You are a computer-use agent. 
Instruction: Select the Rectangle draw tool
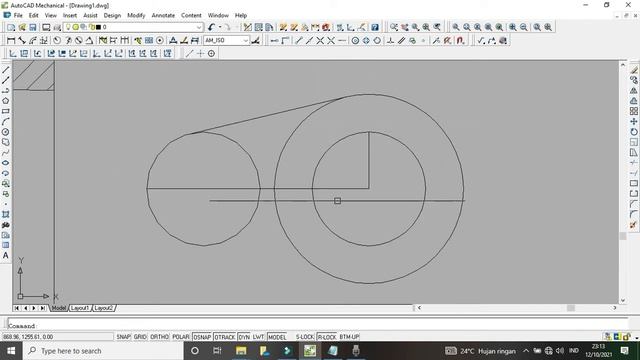click(x=6, y=111)
